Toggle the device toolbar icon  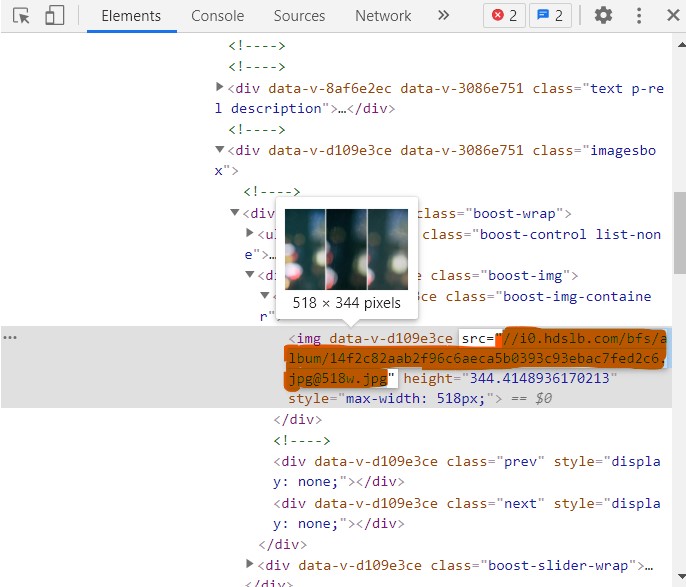click(x=54, y=16)
